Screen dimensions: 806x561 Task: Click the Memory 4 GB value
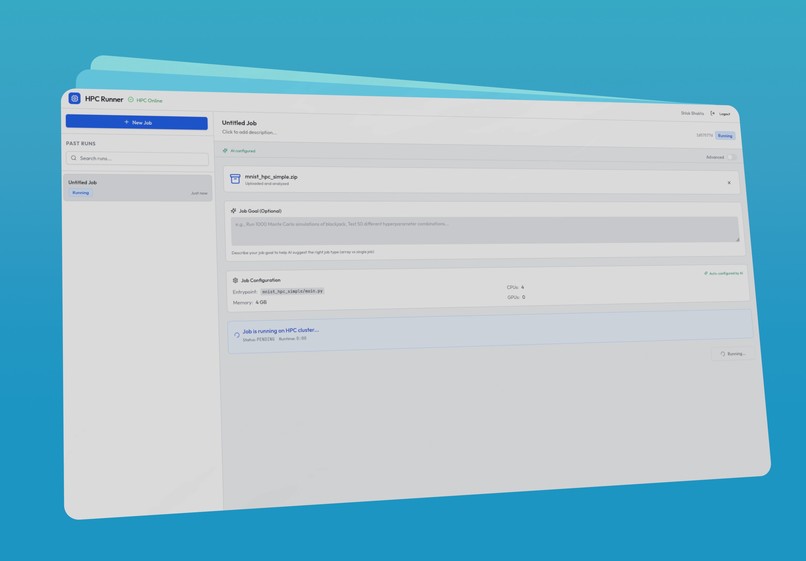[261, 302]
